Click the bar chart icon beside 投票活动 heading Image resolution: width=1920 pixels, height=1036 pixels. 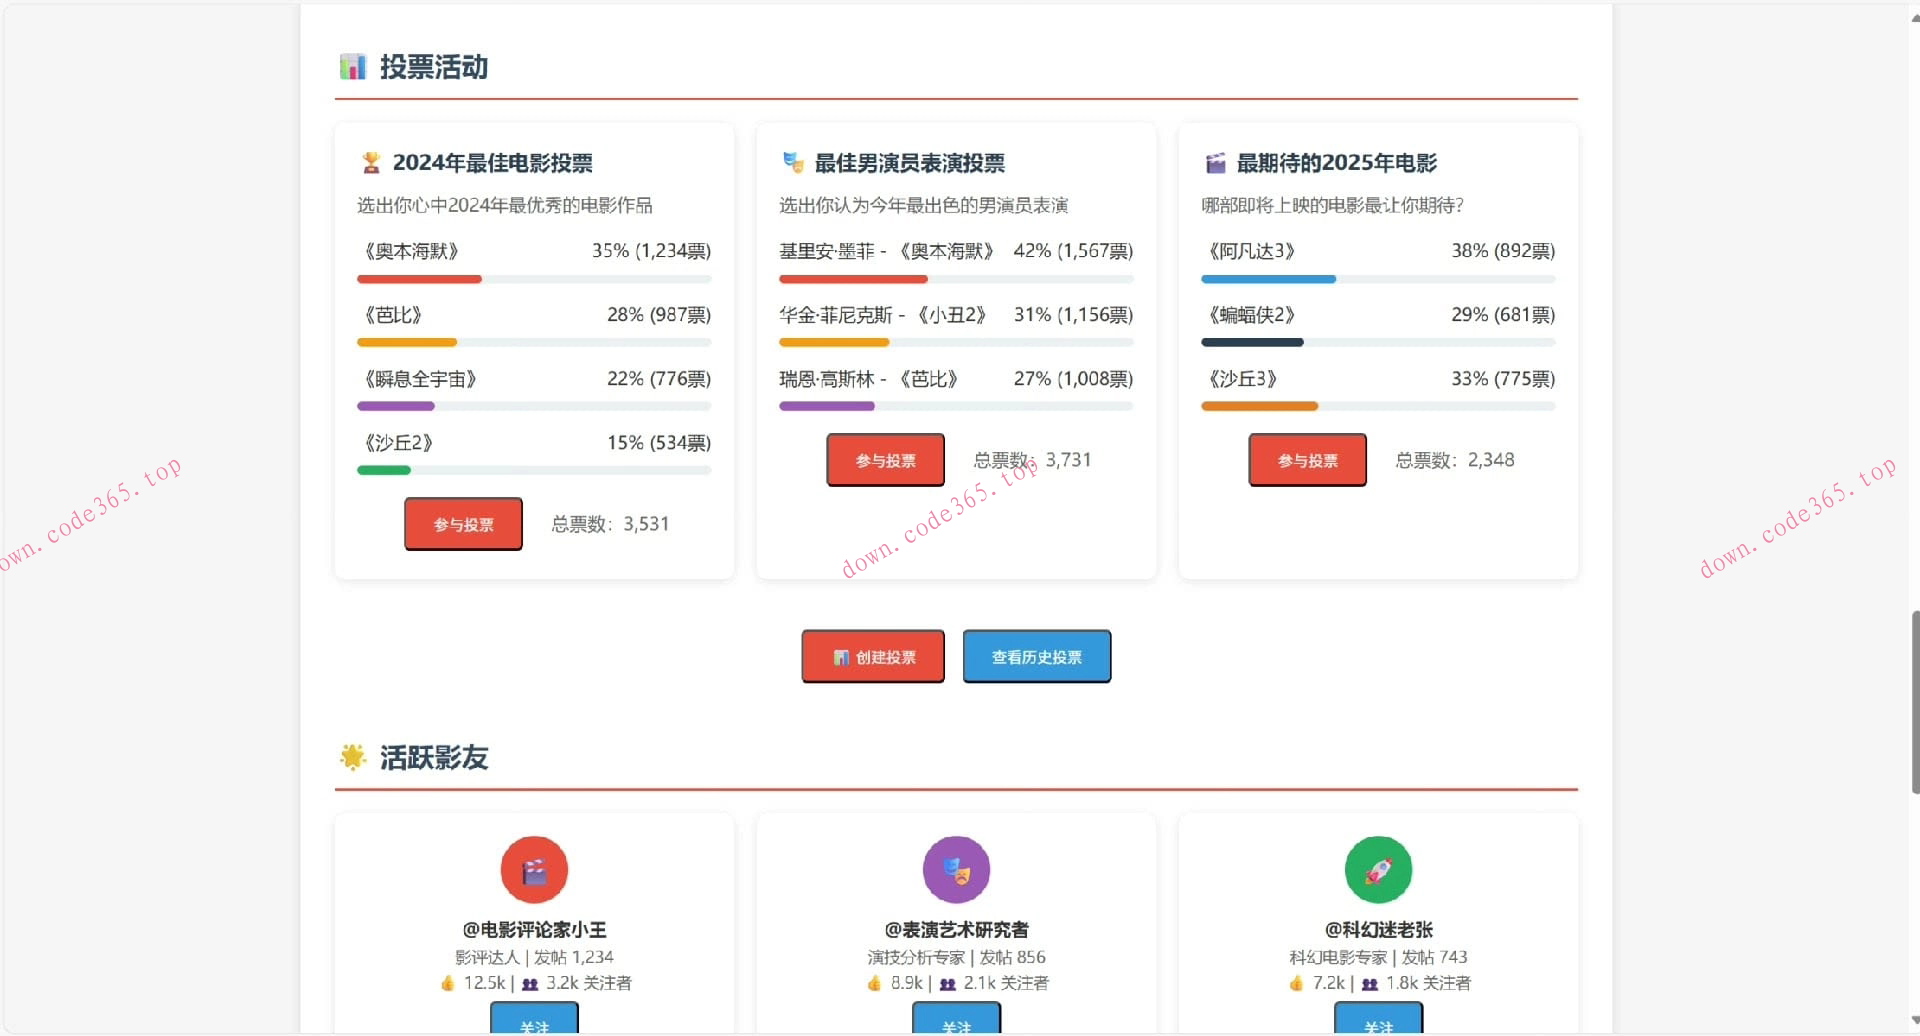[x=352, y=67]
